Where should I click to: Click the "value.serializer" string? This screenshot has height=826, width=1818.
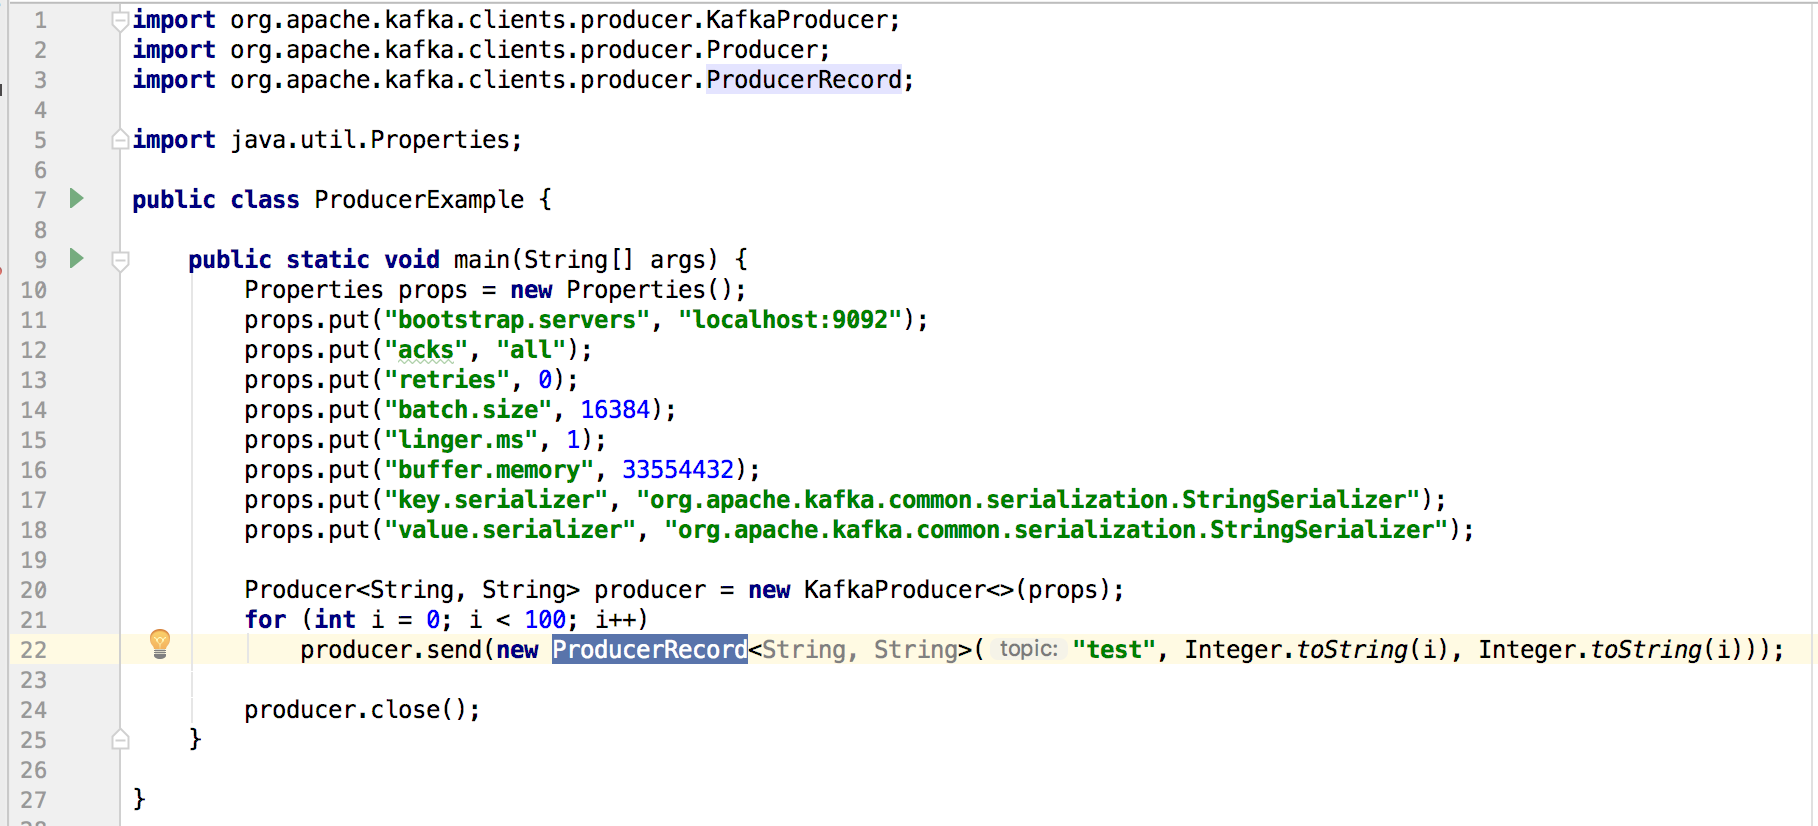(510, 529)
